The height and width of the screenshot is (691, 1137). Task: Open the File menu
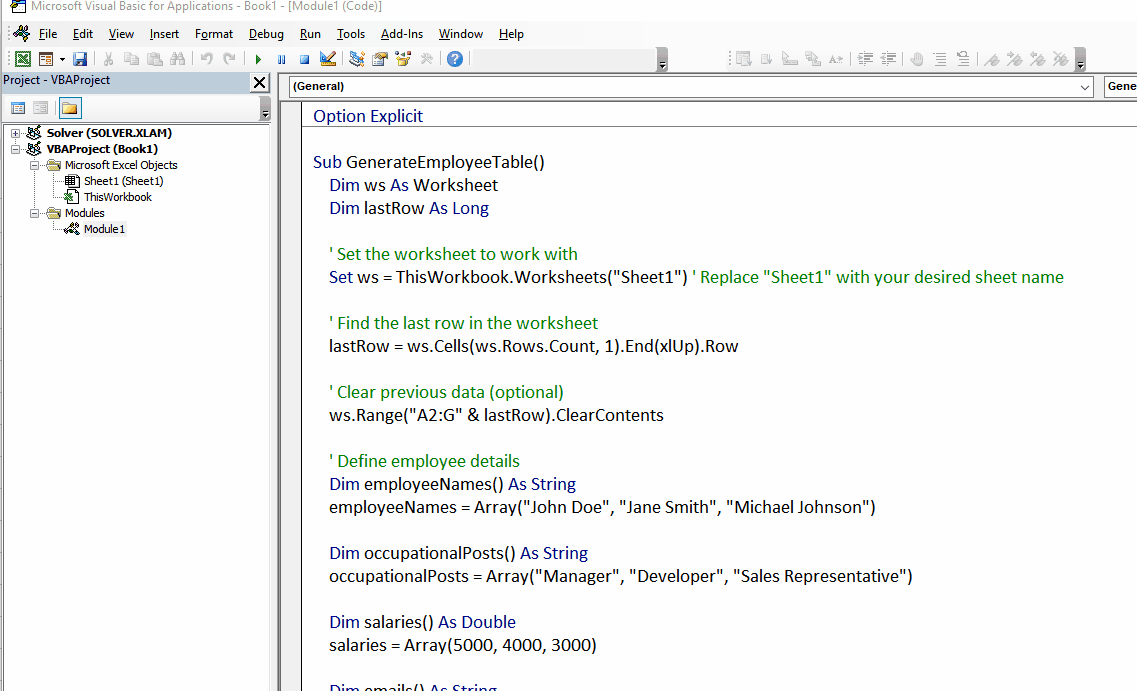click(x=48, y=34)
